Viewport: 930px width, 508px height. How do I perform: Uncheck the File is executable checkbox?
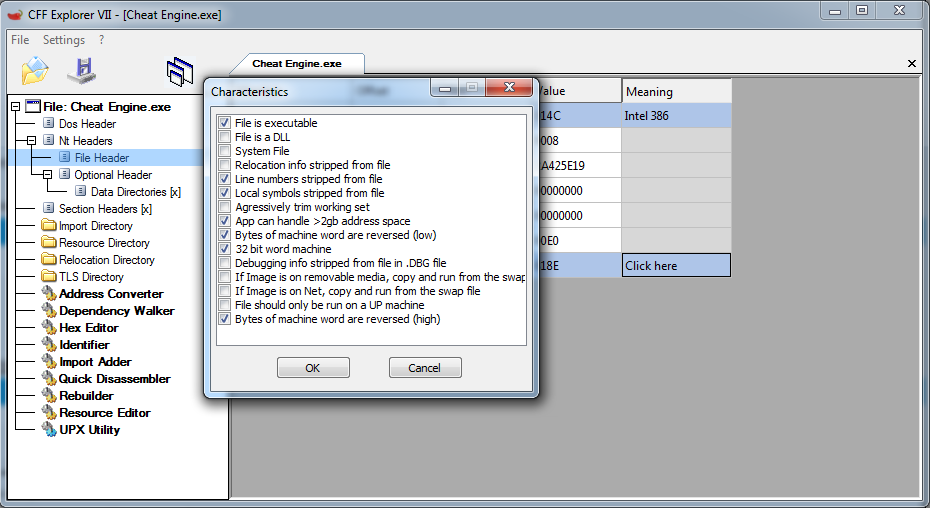(x=224, y=123)
